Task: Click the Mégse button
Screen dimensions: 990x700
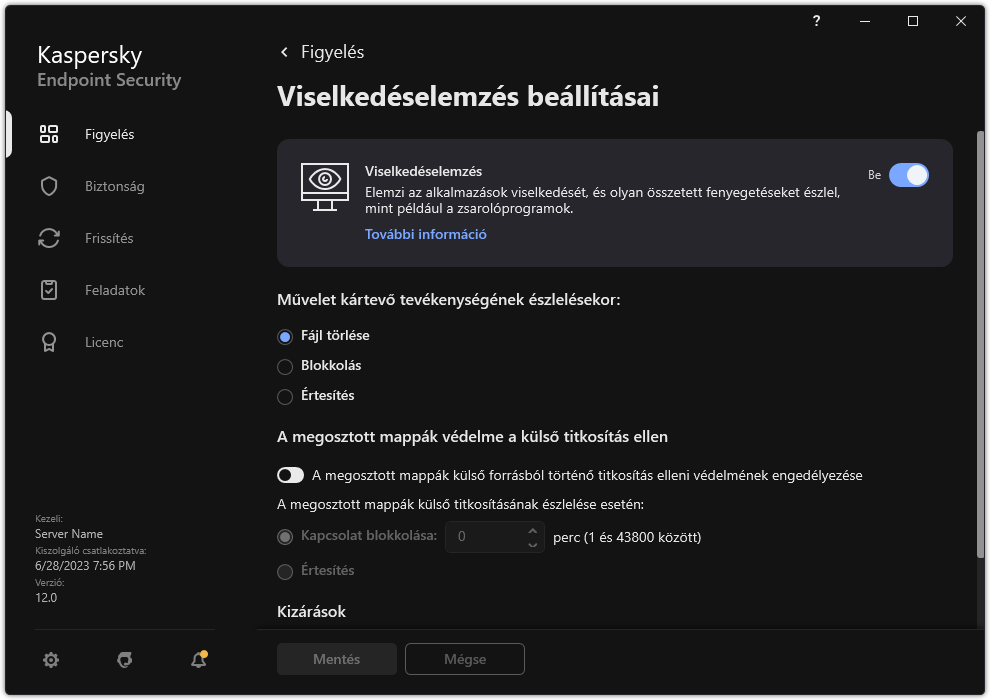Action: pos(464,659)
